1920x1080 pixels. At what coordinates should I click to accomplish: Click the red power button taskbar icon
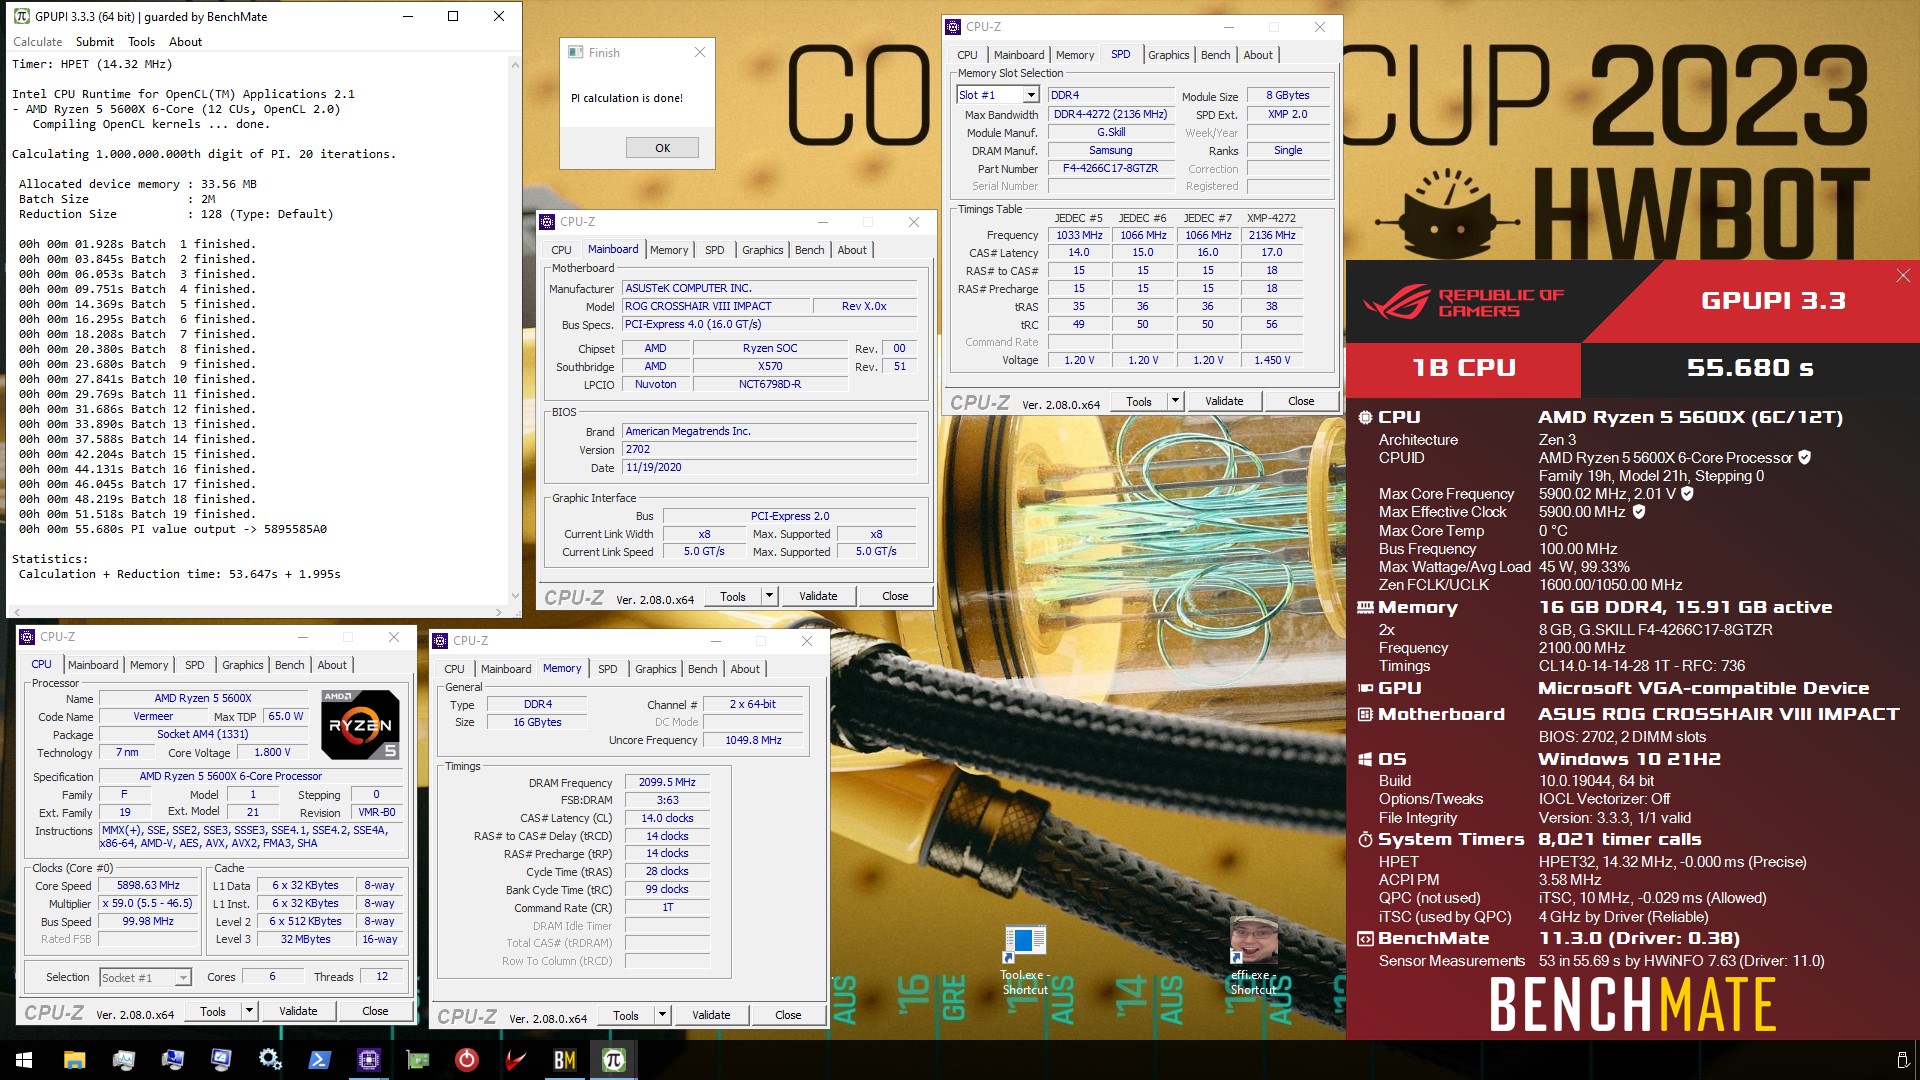click(x=466, y=1060)
